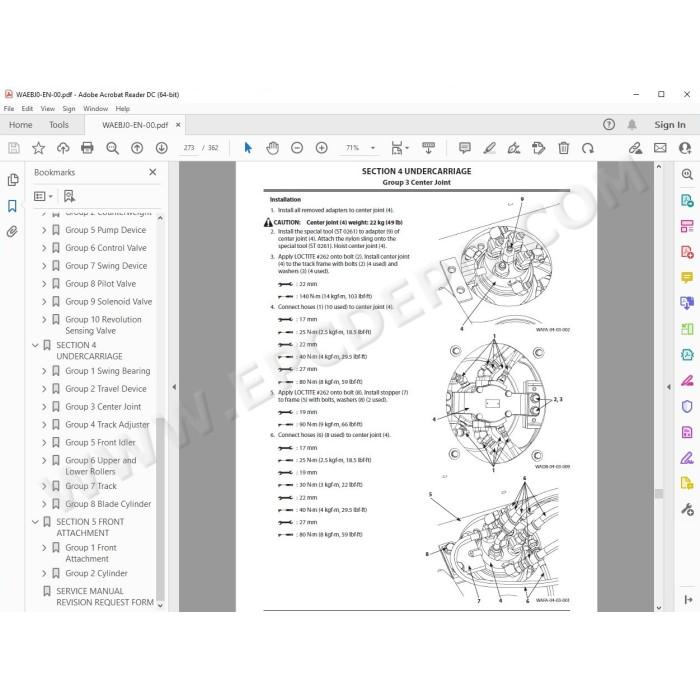Switch to the Tools tab
700x700 pixels.
click(x=59, y=125)
